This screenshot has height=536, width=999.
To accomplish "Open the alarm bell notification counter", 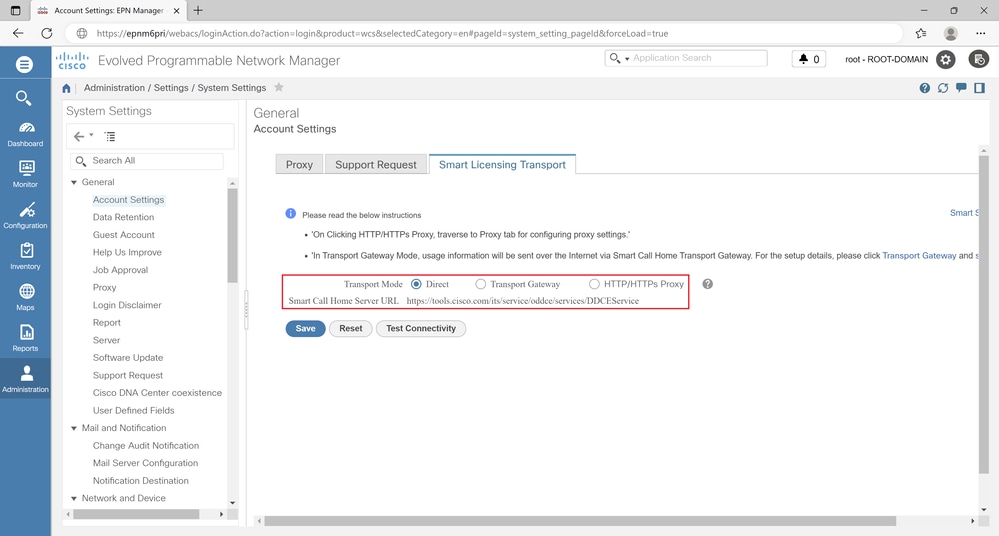I will tap(809, 59).
